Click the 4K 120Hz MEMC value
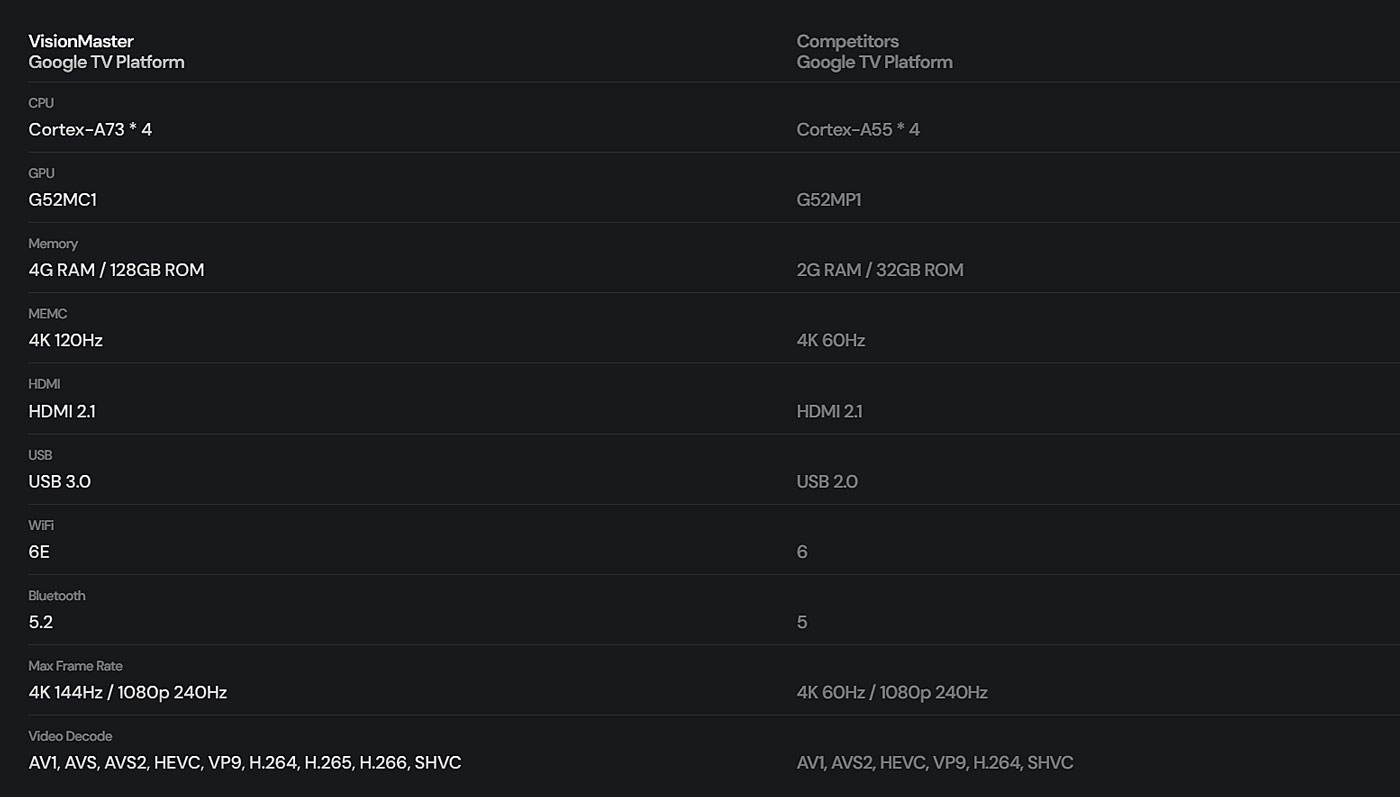 click(66, 340)
